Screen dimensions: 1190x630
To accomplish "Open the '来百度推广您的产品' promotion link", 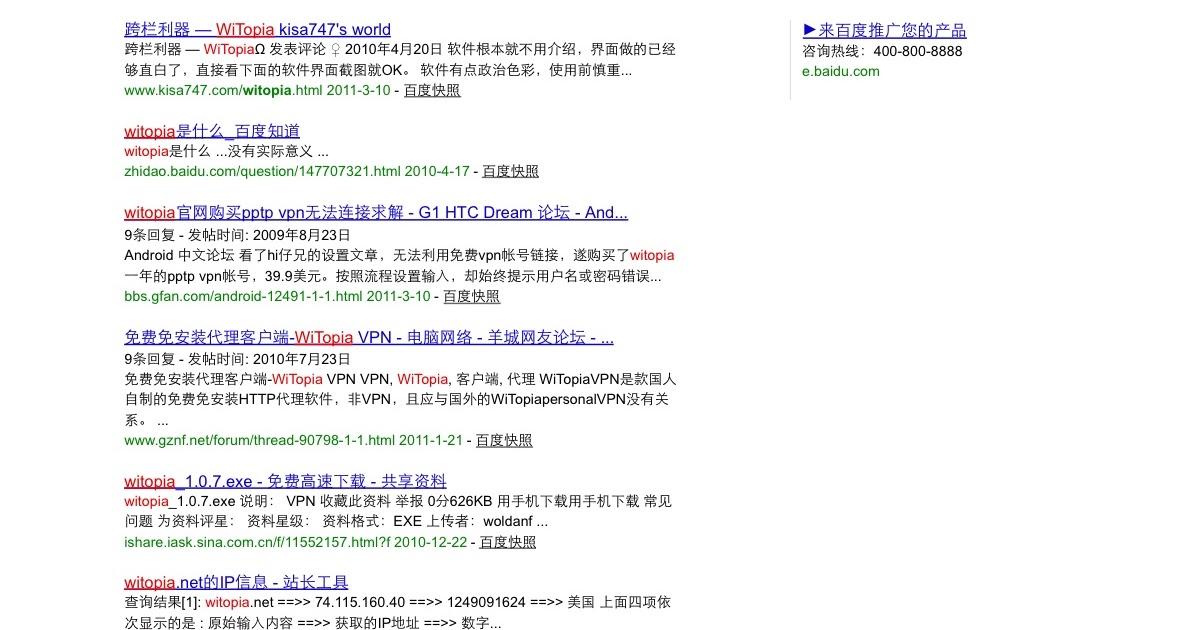I will point(884,30).
